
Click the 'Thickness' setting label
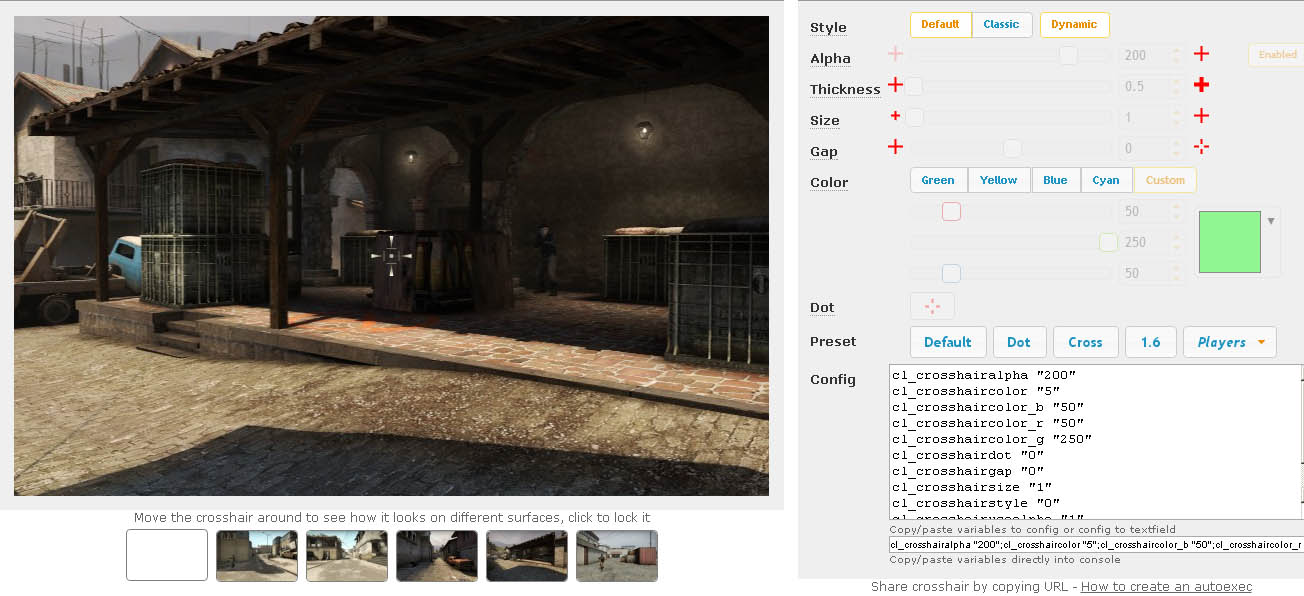(x=845, y=89)
